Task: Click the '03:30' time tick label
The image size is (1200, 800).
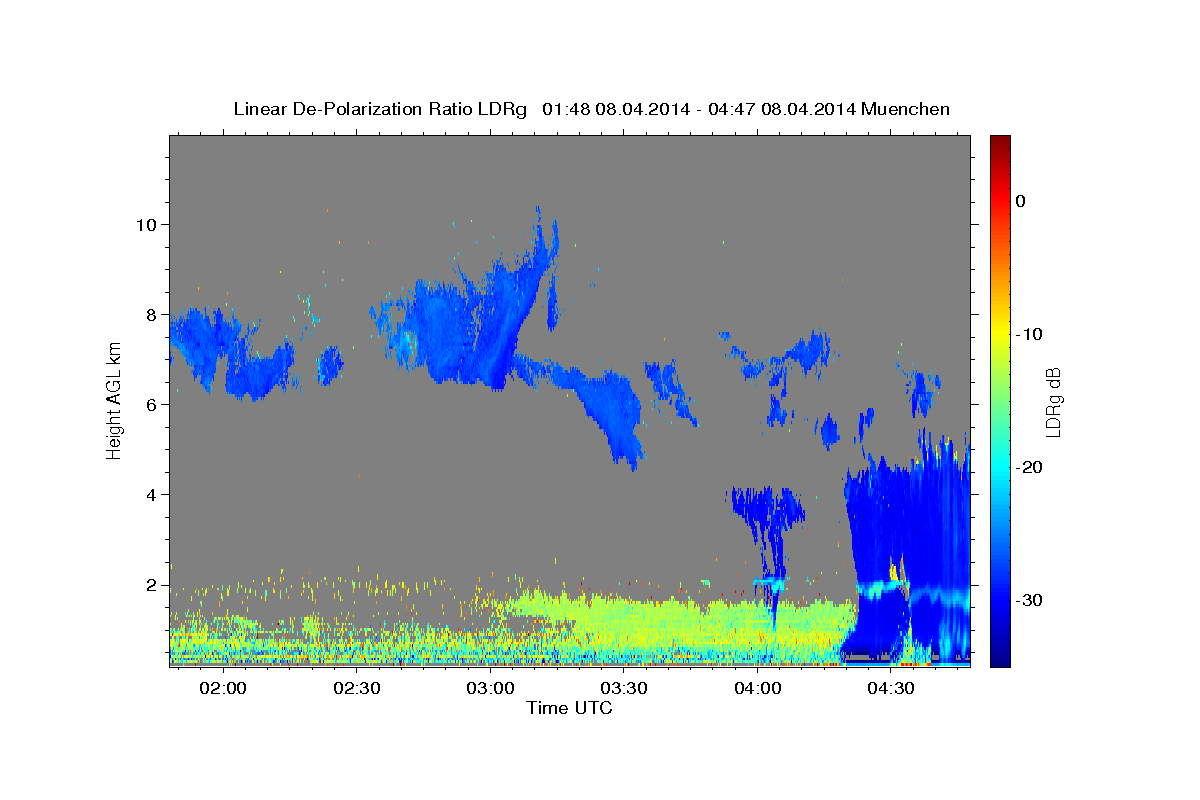Action: tap(624, 688)
